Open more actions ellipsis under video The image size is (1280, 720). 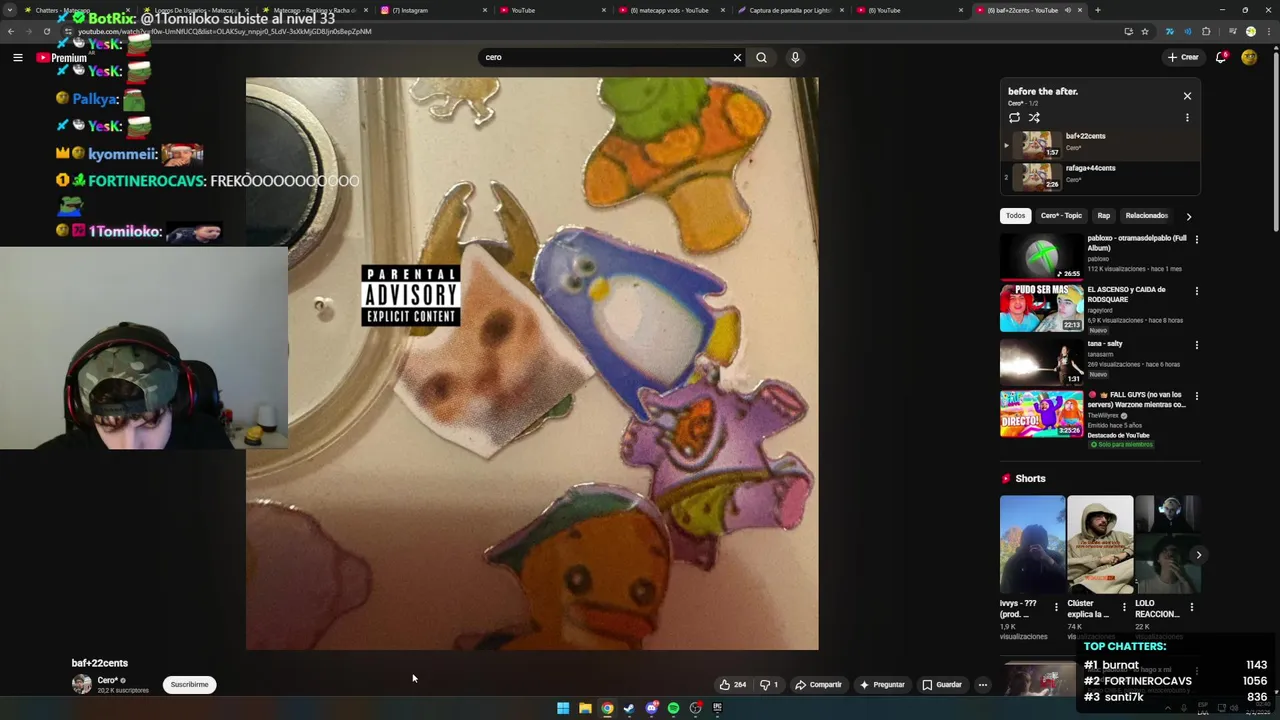click(x=983, y=685)
